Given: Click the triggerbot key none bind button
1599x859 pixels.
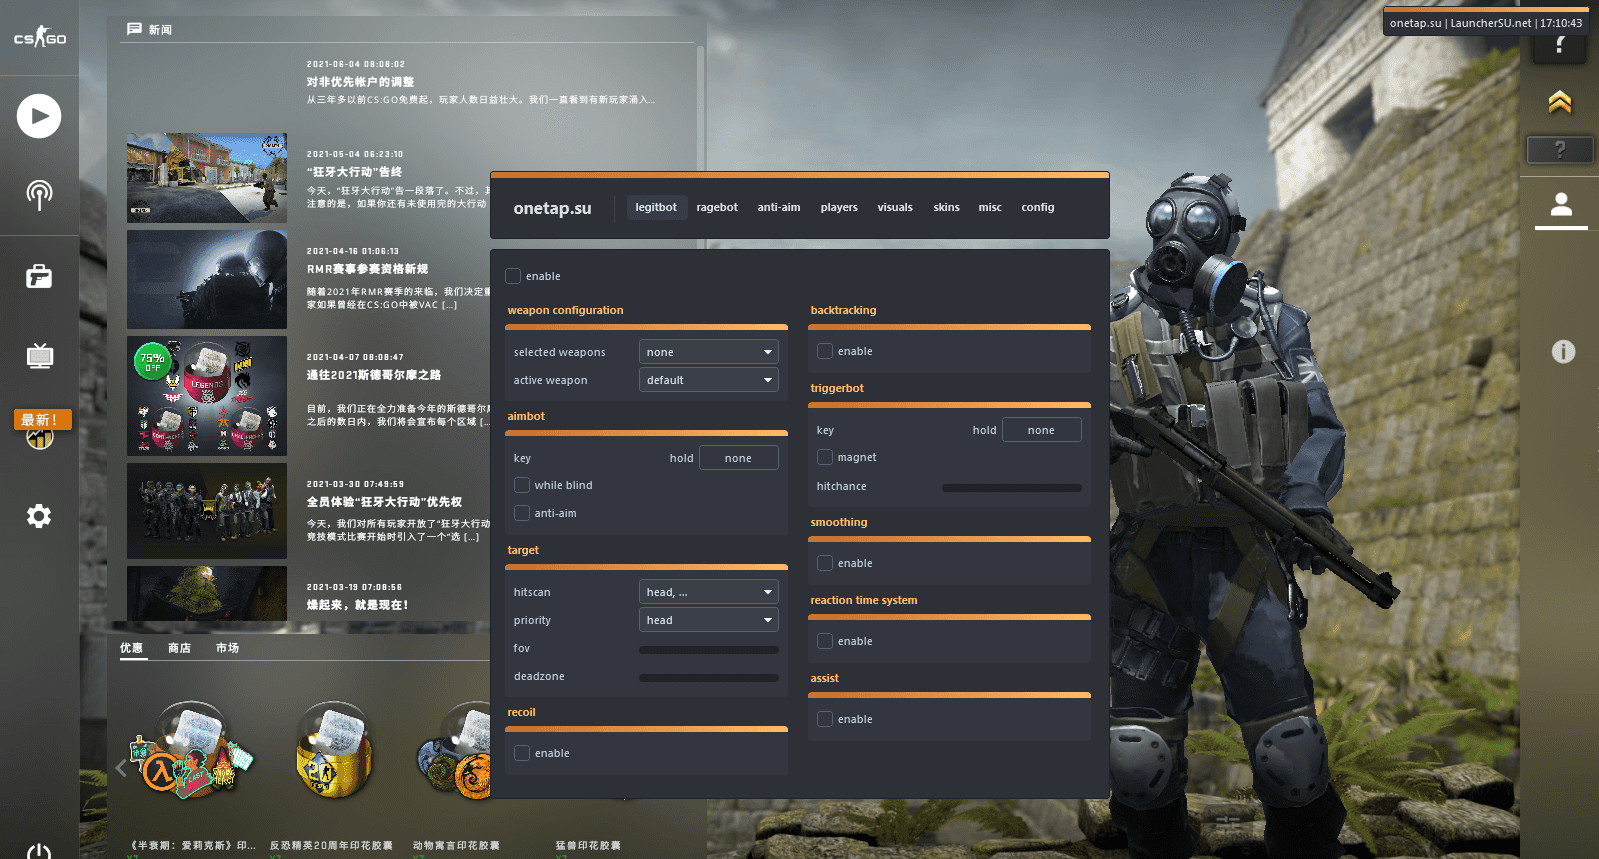Looking at the screenshot, I should tap(1041, 430).
